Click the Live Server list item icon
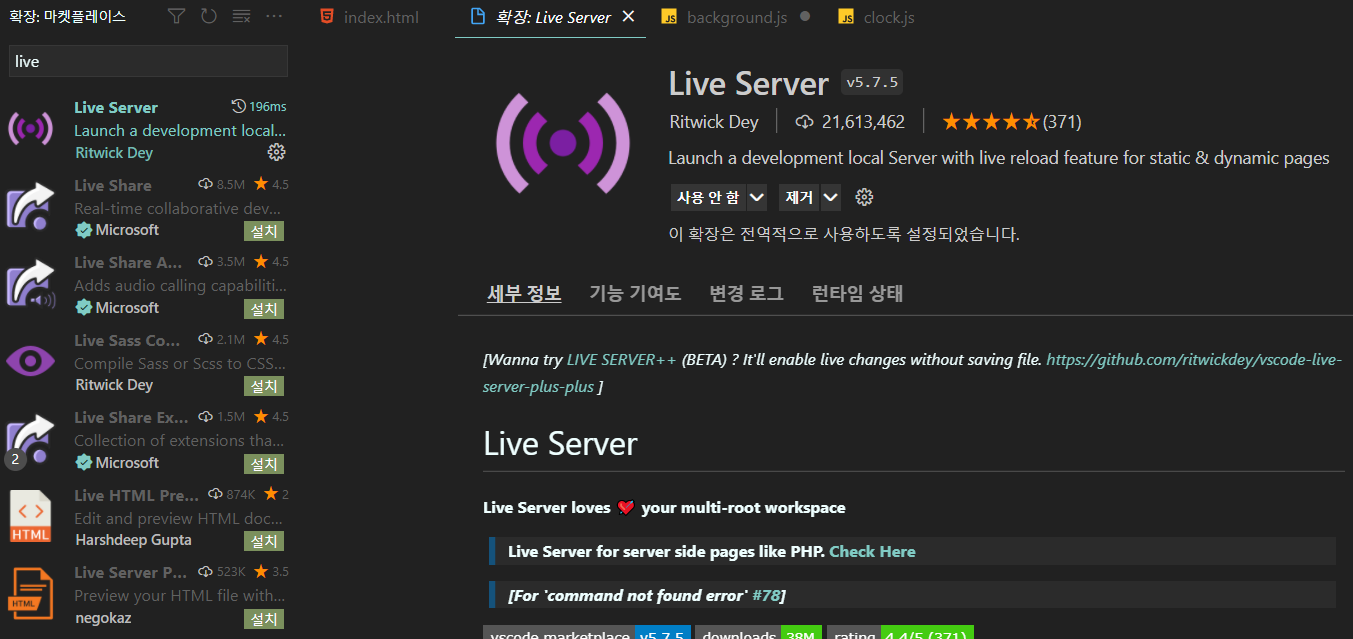 pyautogui.click(x=31, y=128)
